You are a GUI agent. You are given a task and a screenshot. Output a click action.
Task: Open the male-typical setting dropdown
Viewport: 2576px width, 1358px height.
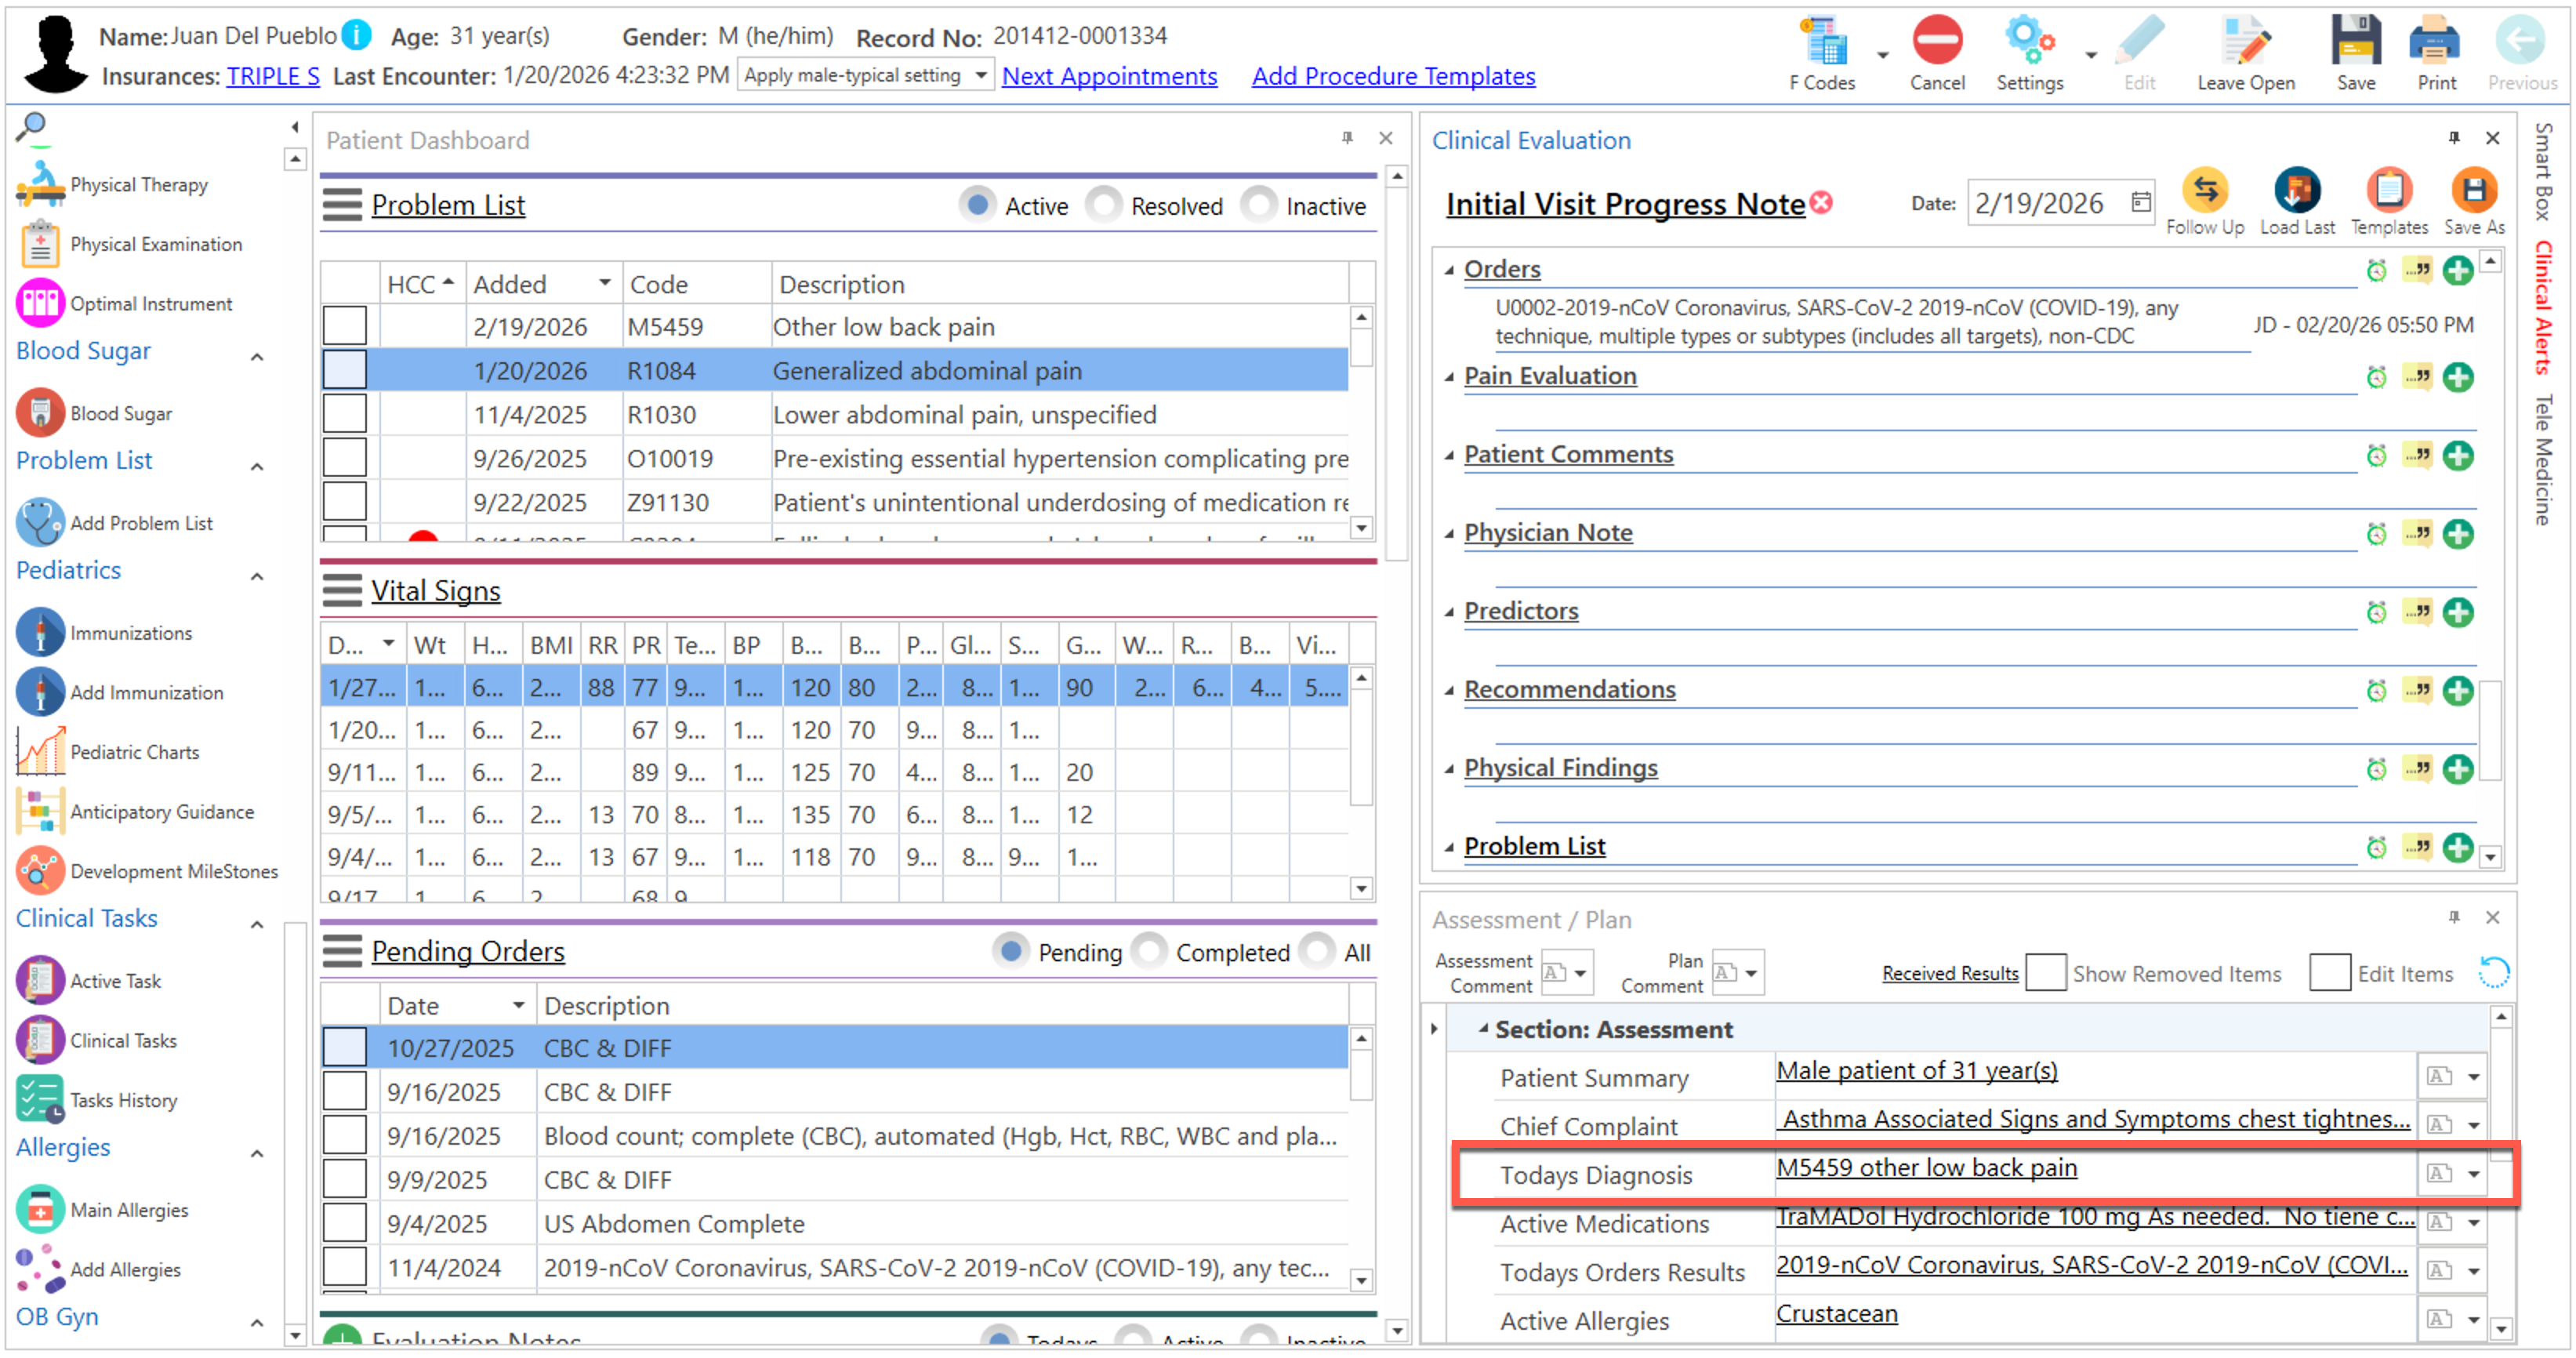980,76
